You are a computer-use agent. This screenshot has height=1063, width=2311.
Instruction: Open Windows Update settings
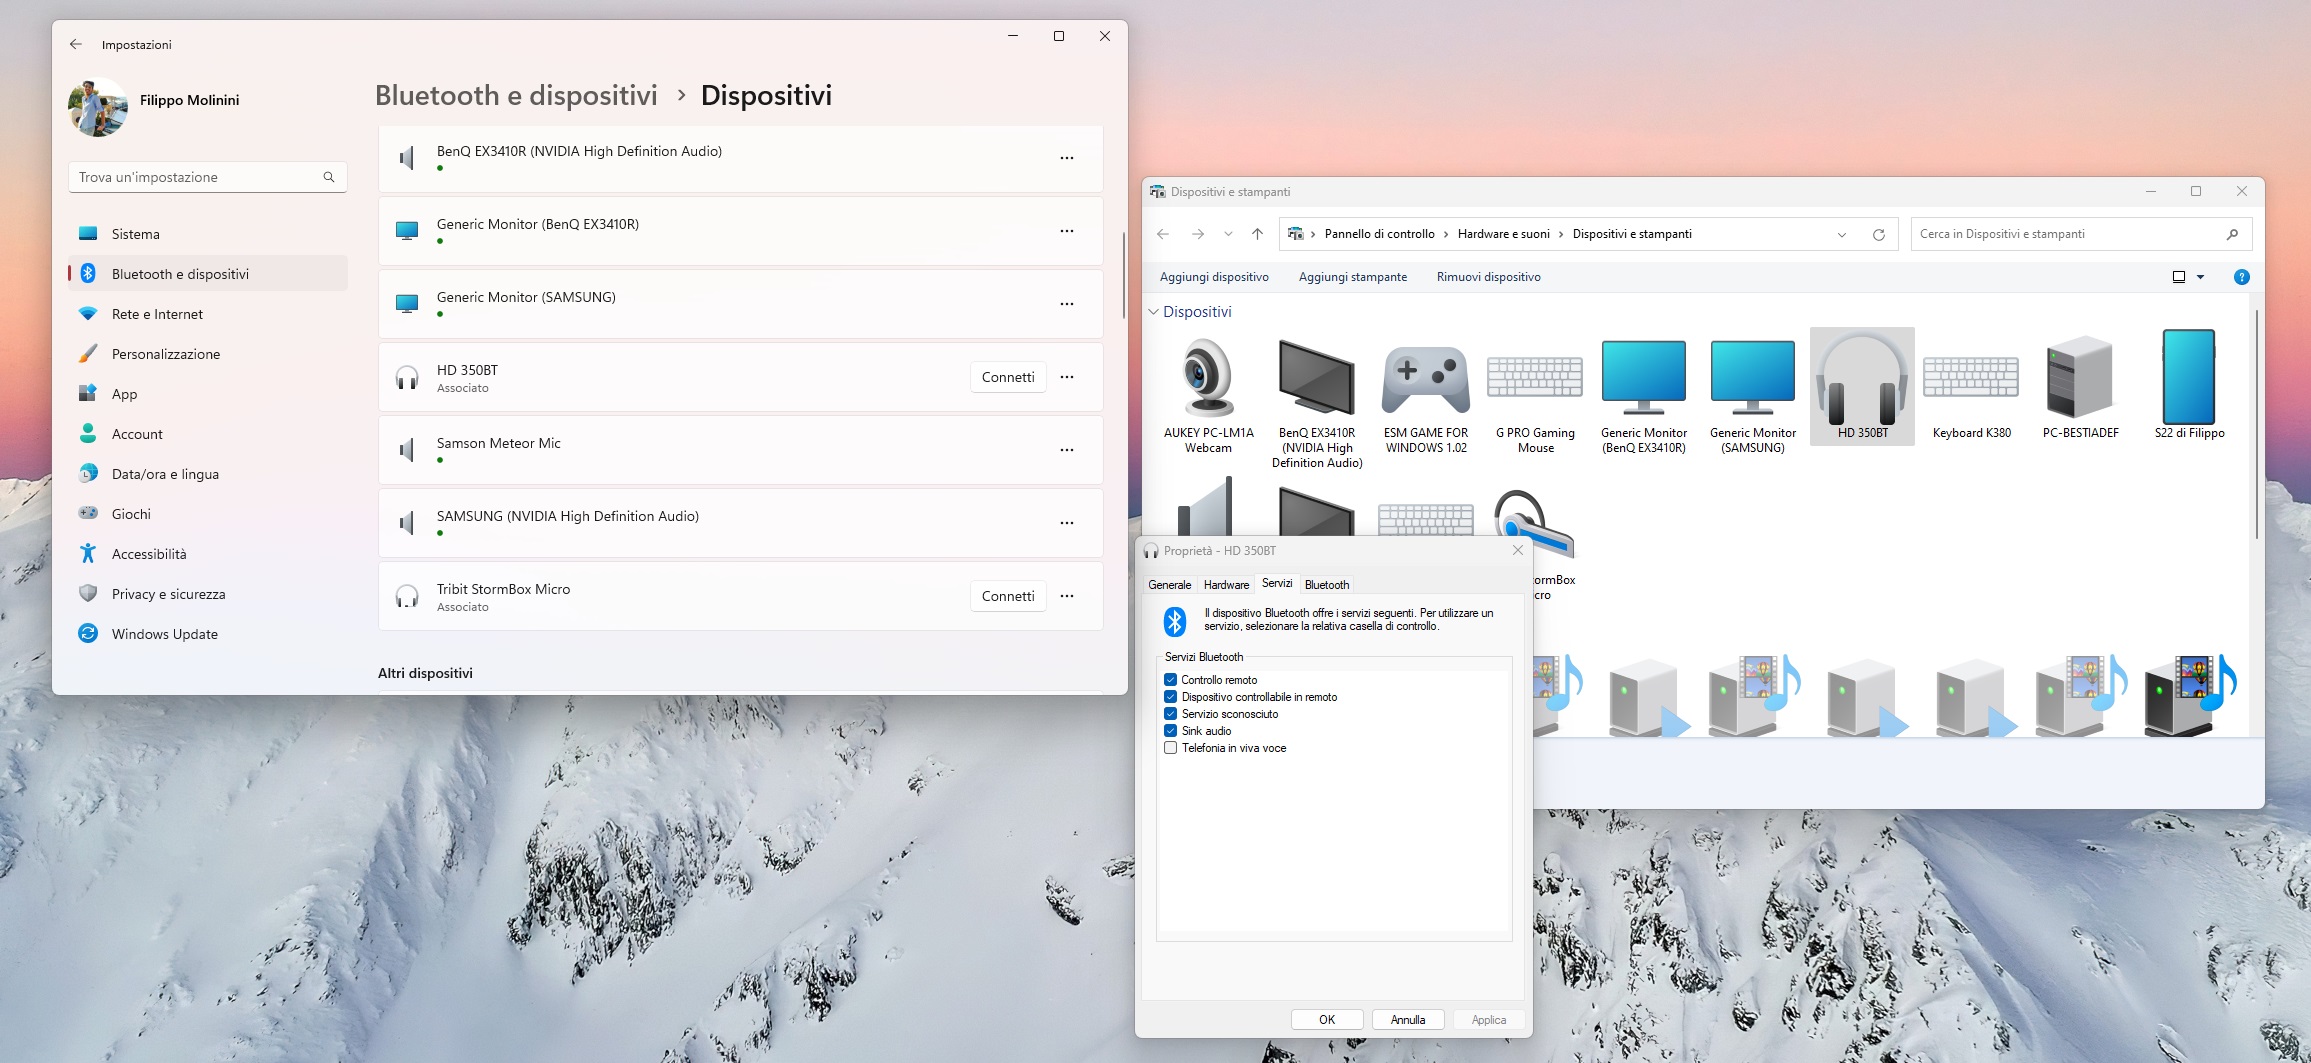click(208, 634)
